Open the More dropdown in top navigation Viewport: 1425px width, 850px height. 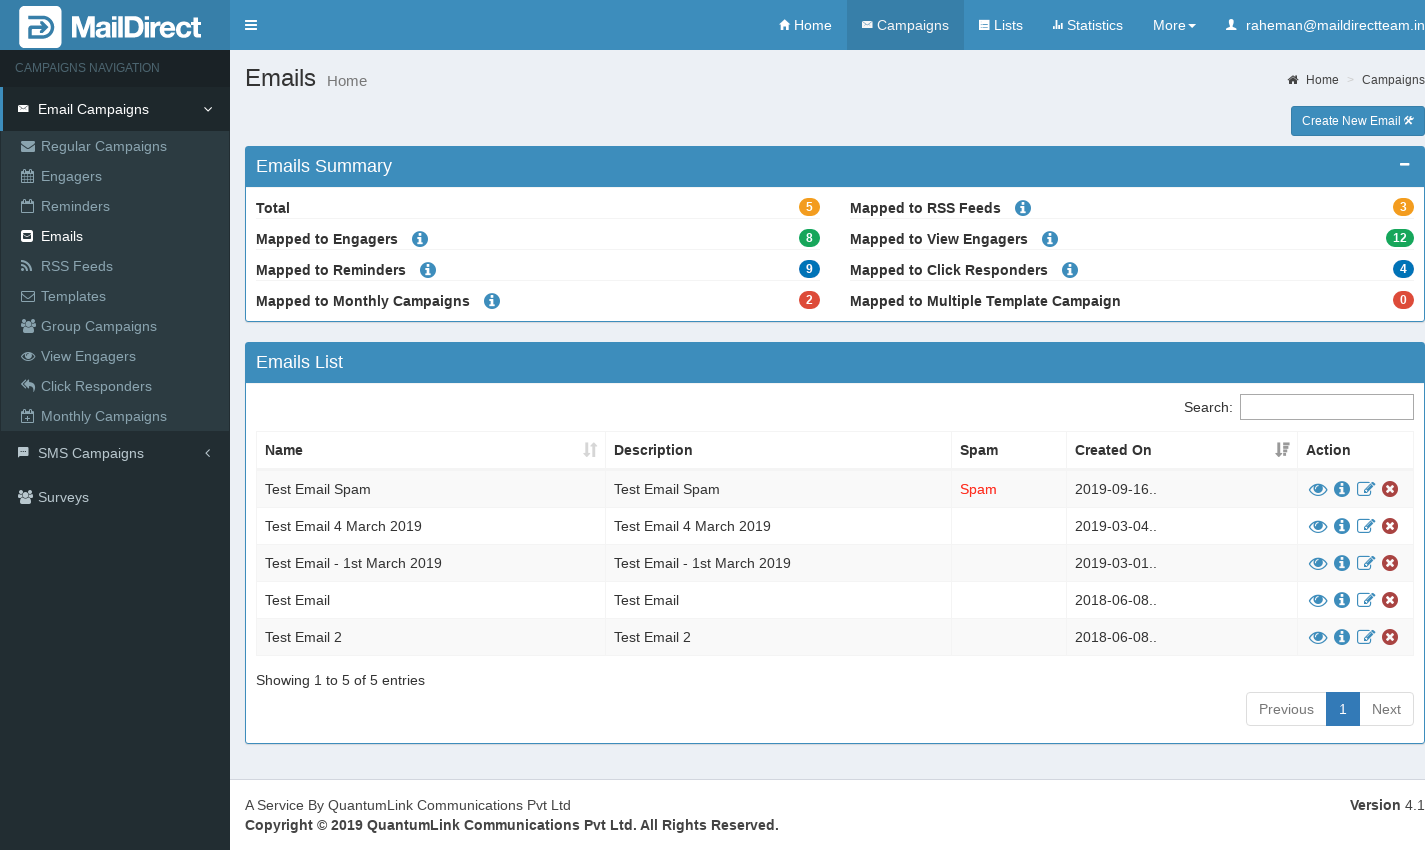click(1174, 25)
